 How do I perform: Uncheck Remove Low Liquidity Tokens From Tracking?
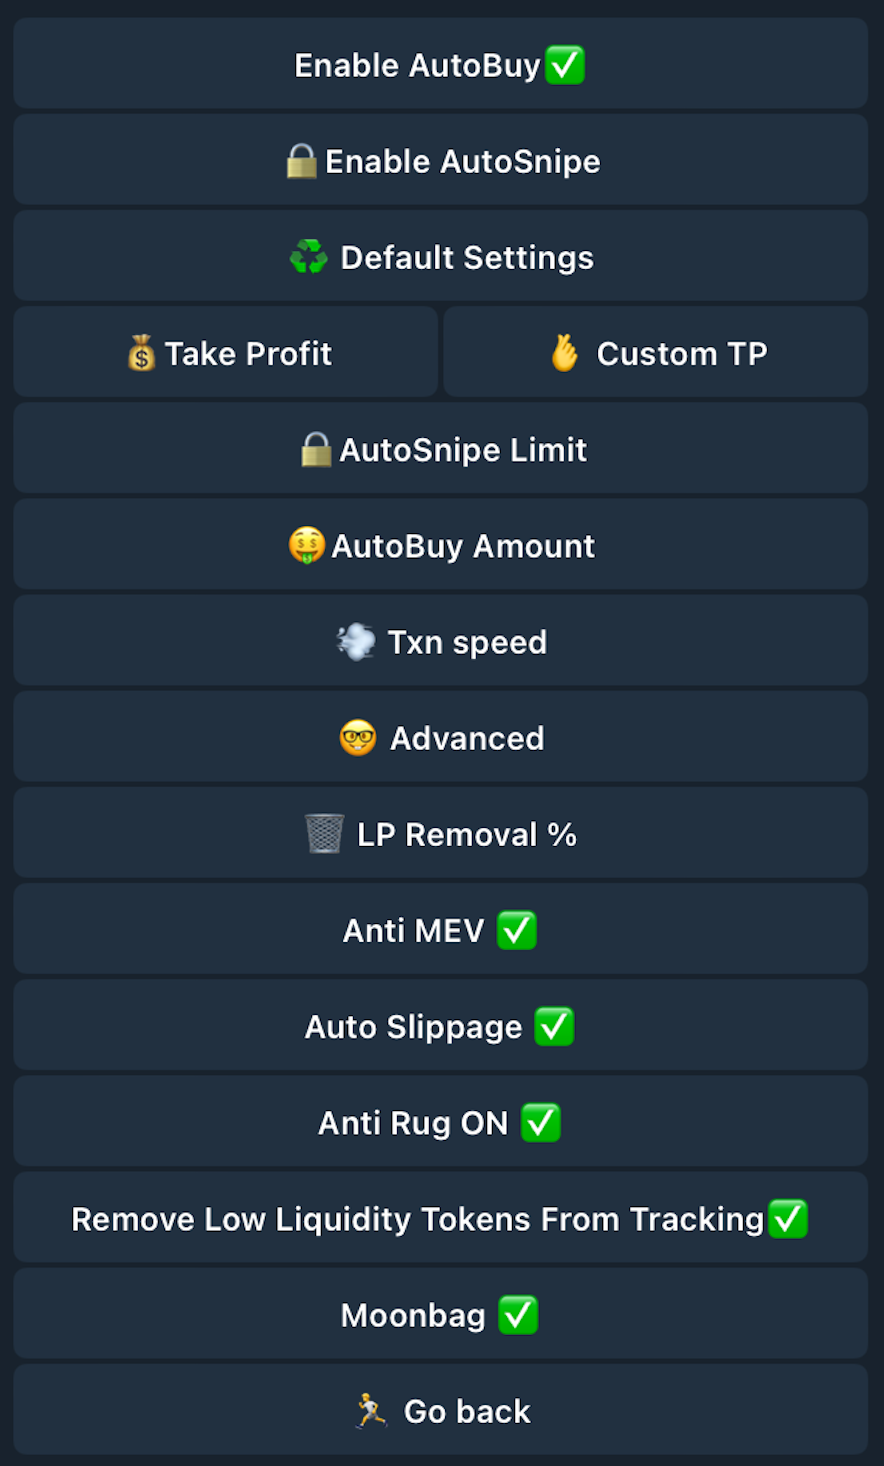(788, 1219)
